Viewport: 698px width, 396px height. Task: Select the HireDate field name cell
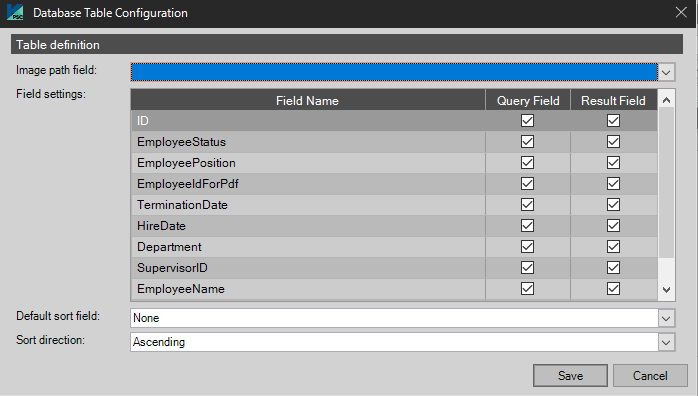pyautogui.click(x=308, y=226)
